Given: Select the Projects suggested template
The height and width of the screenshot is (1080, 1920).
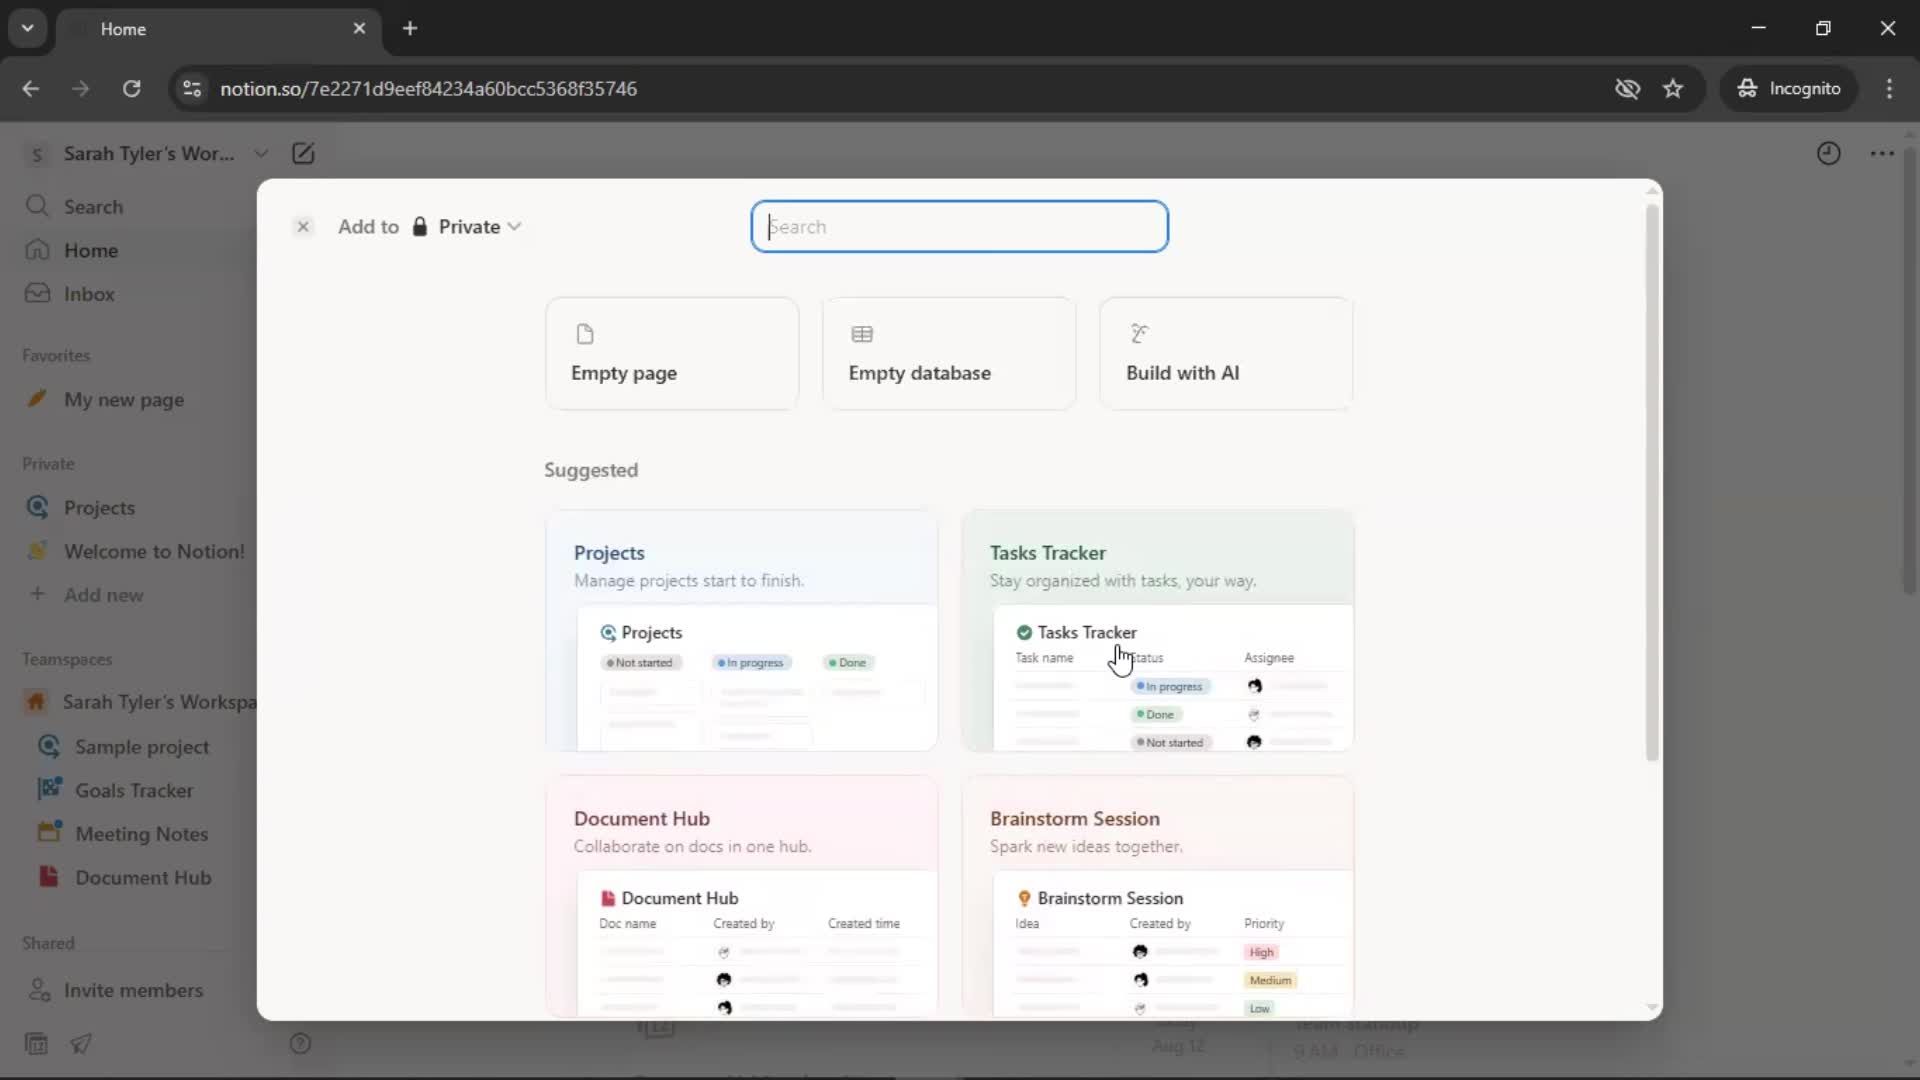Looking at the screenshot, I should 741,631.
